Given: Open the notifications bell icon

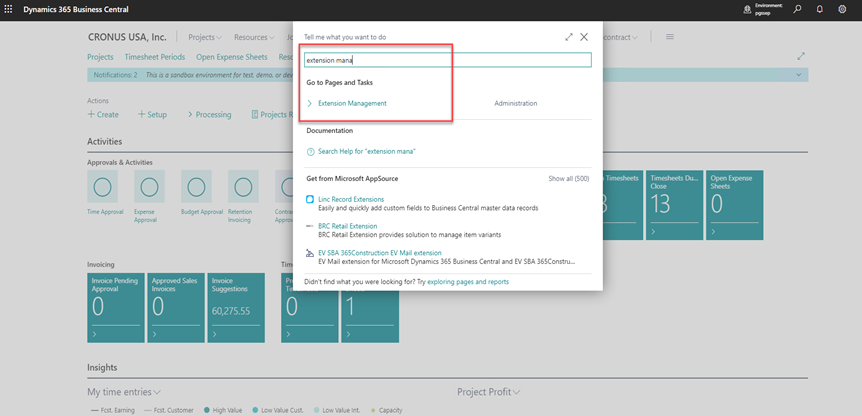Looking at the screenshot, I should click(x=820, y=10).
